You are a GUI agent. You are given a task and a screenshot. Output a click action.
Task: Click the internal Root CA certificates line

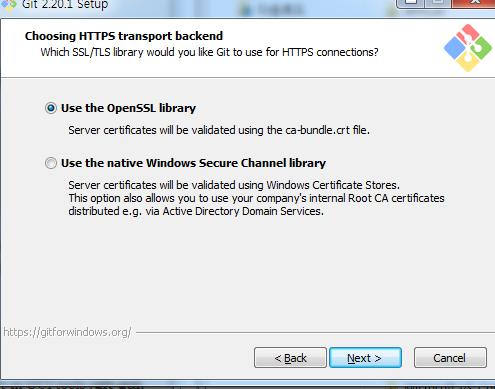pos(256,198)
